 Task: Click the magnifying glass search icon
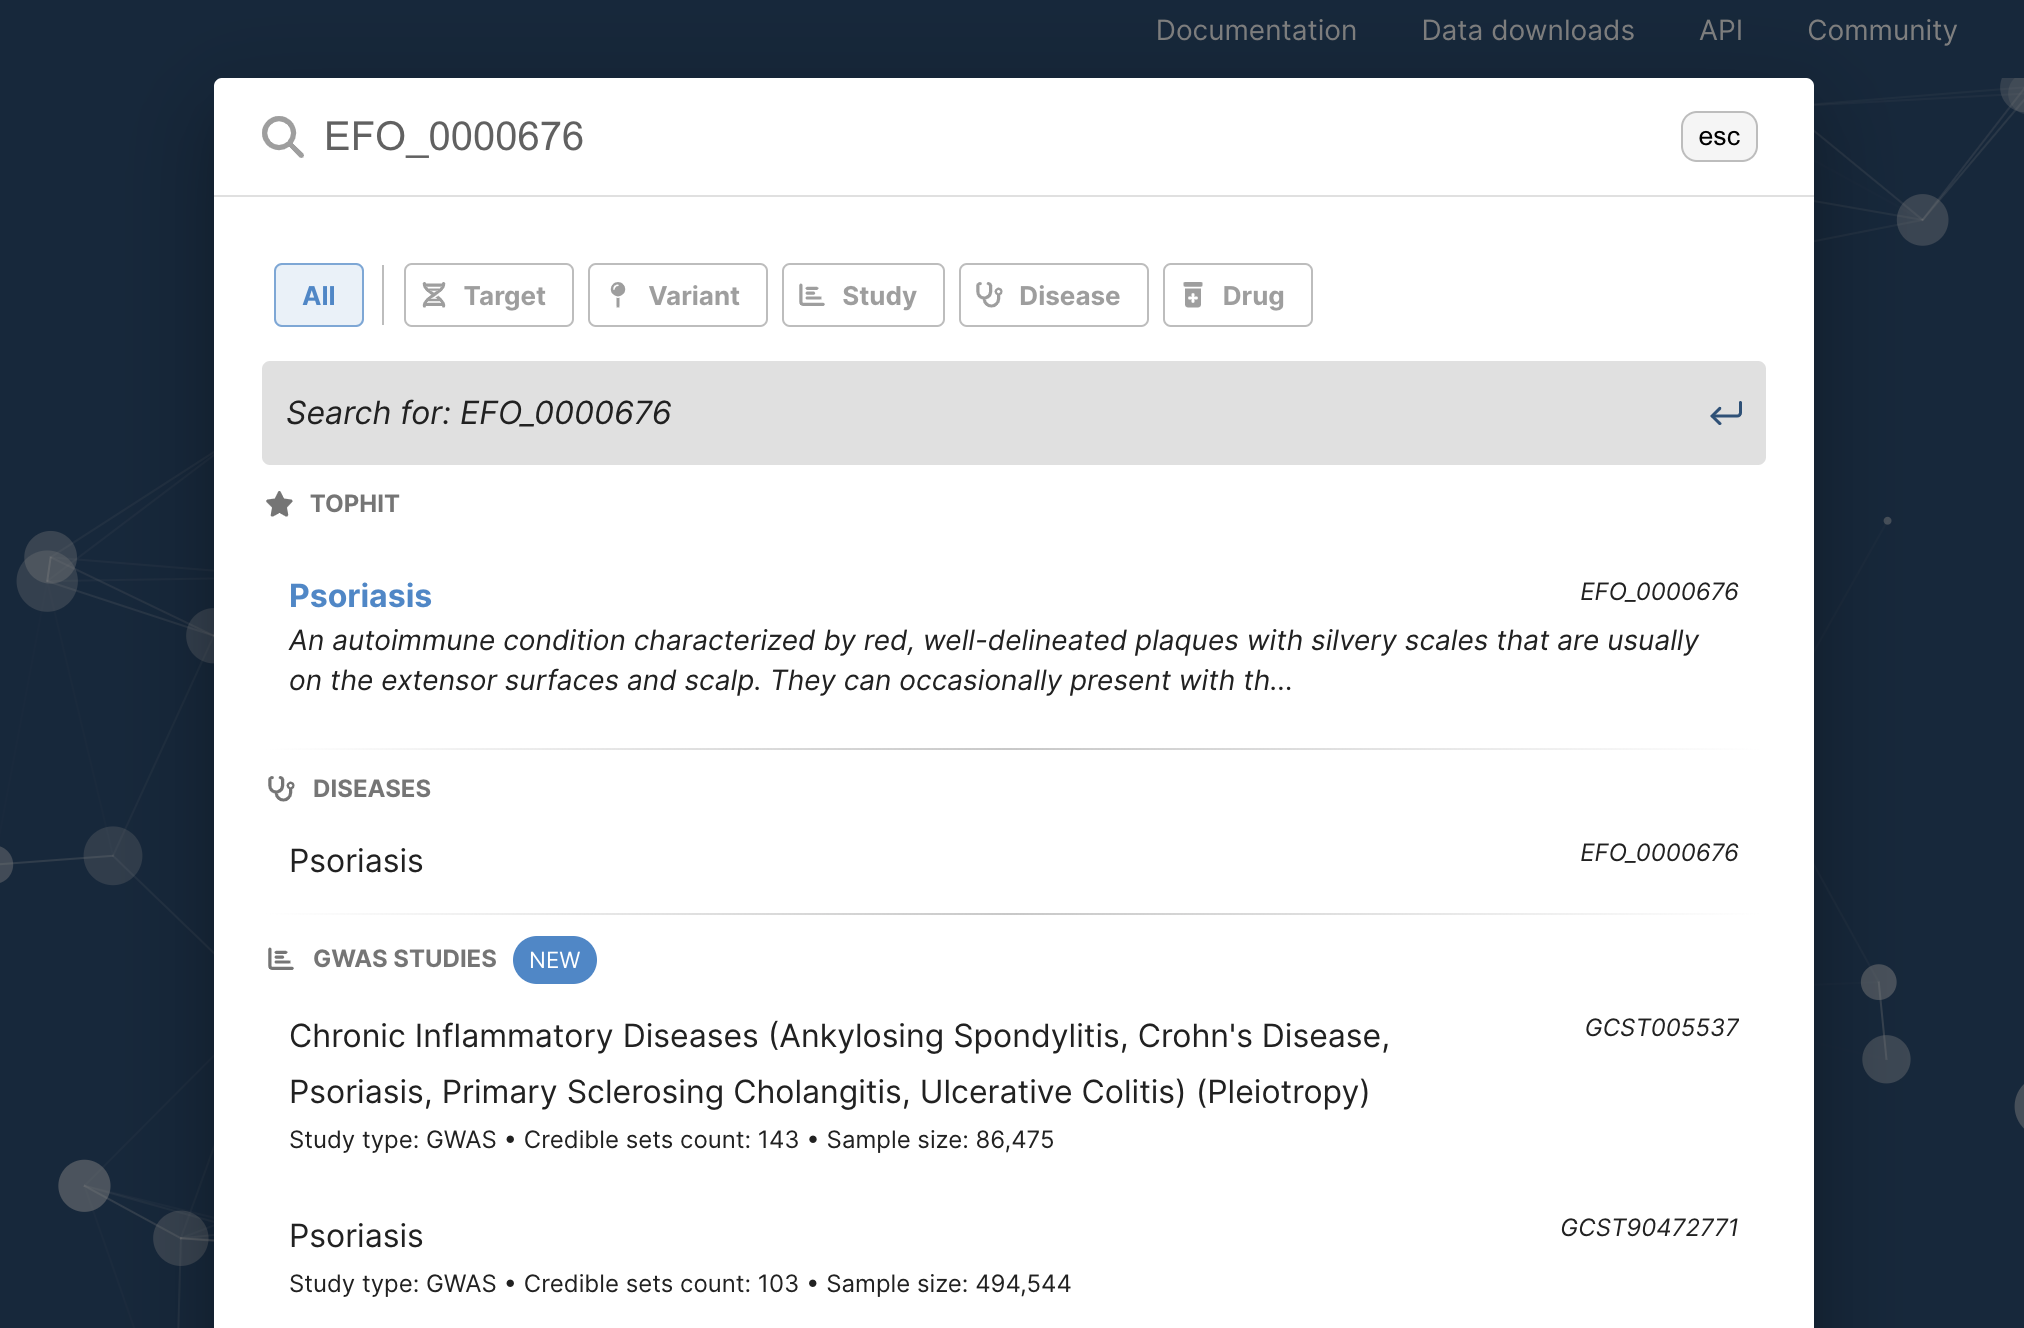point(282,137)
